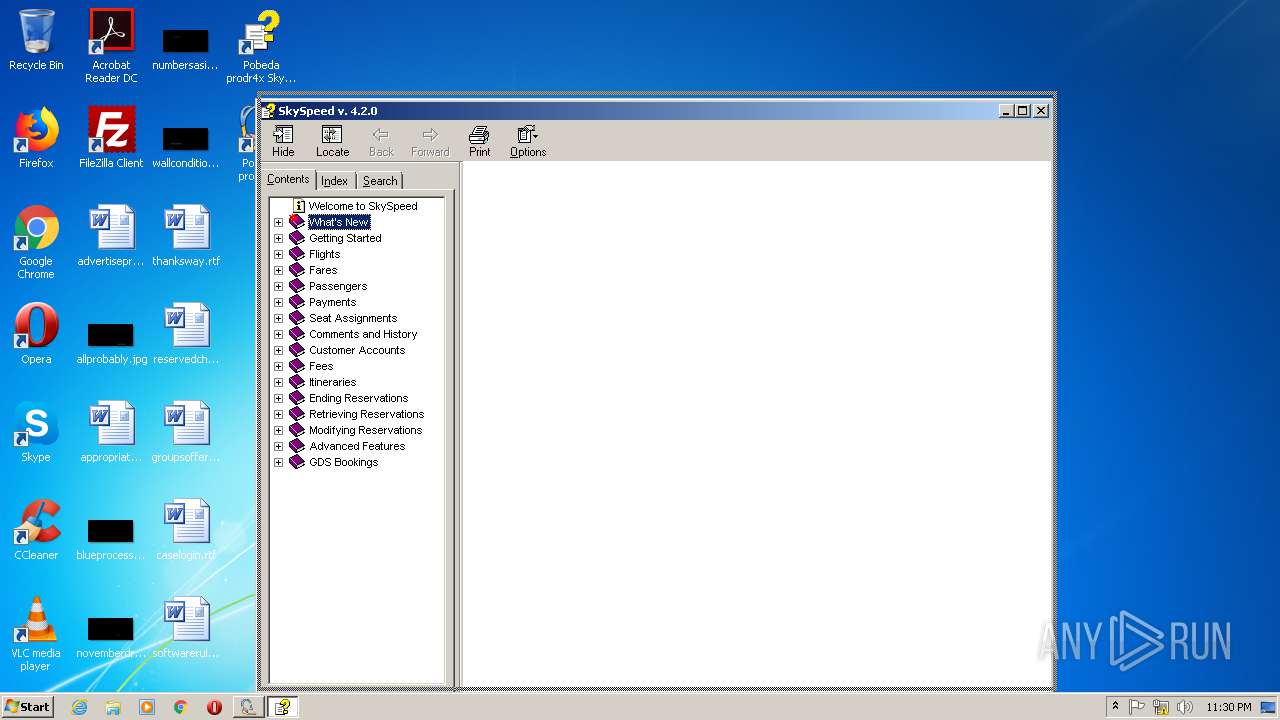The width and height of the screenshot is (1280, 720).
Task: Select the Getting Started book icon
Action: 297,238
